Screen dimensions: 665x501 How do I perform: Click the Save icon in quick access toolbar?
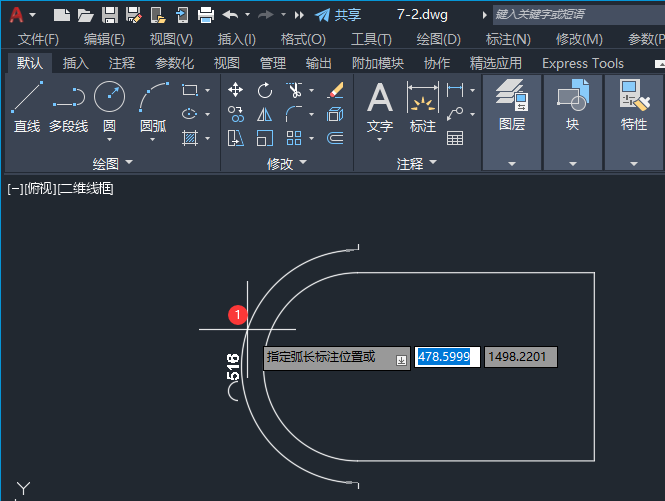109,15
